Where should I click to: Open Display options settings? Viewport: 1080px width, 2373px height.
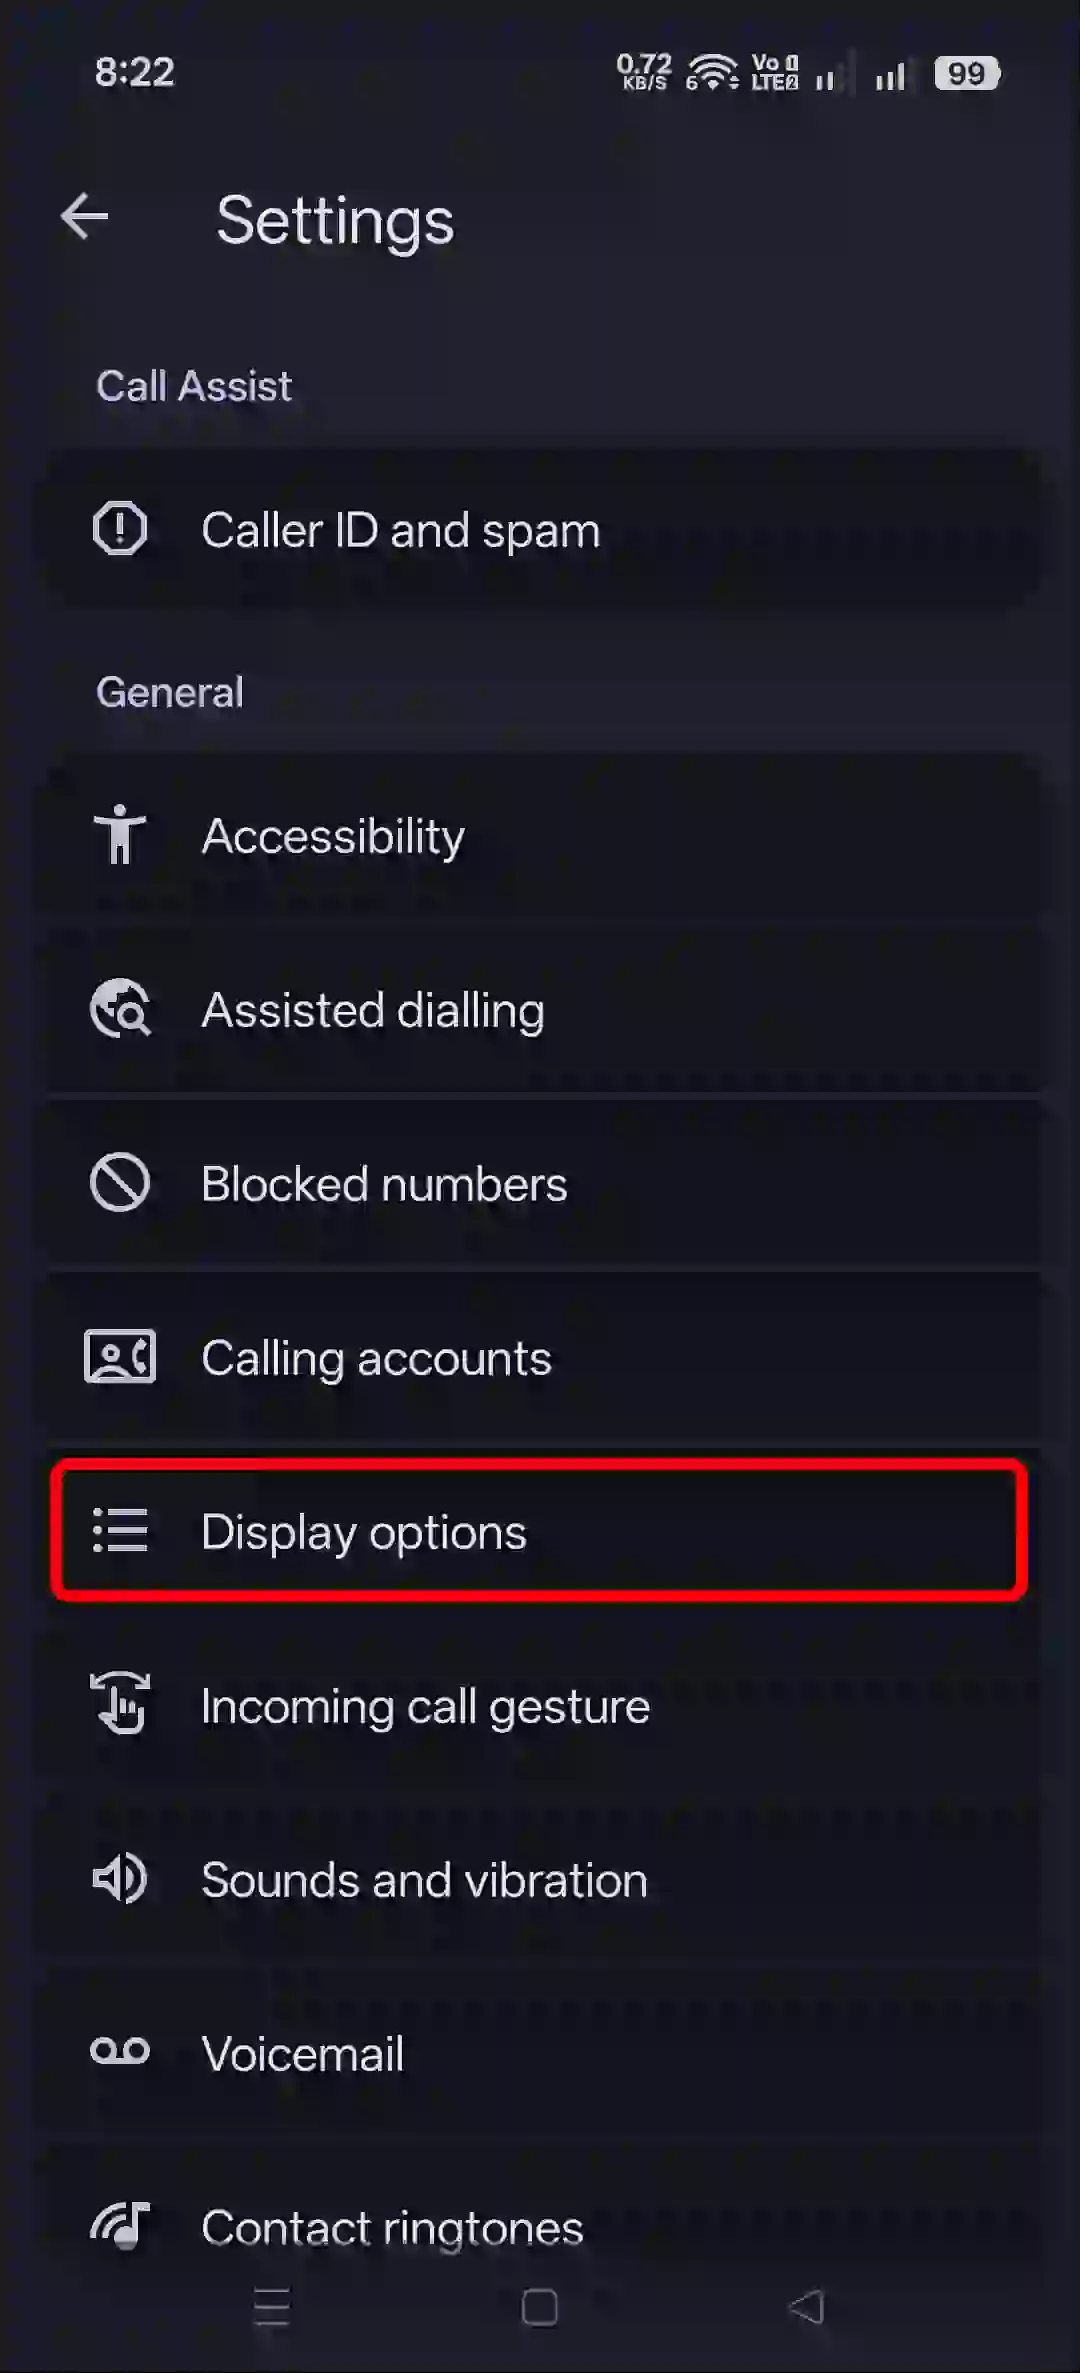pyautogui.click(x=540, y=1530)
